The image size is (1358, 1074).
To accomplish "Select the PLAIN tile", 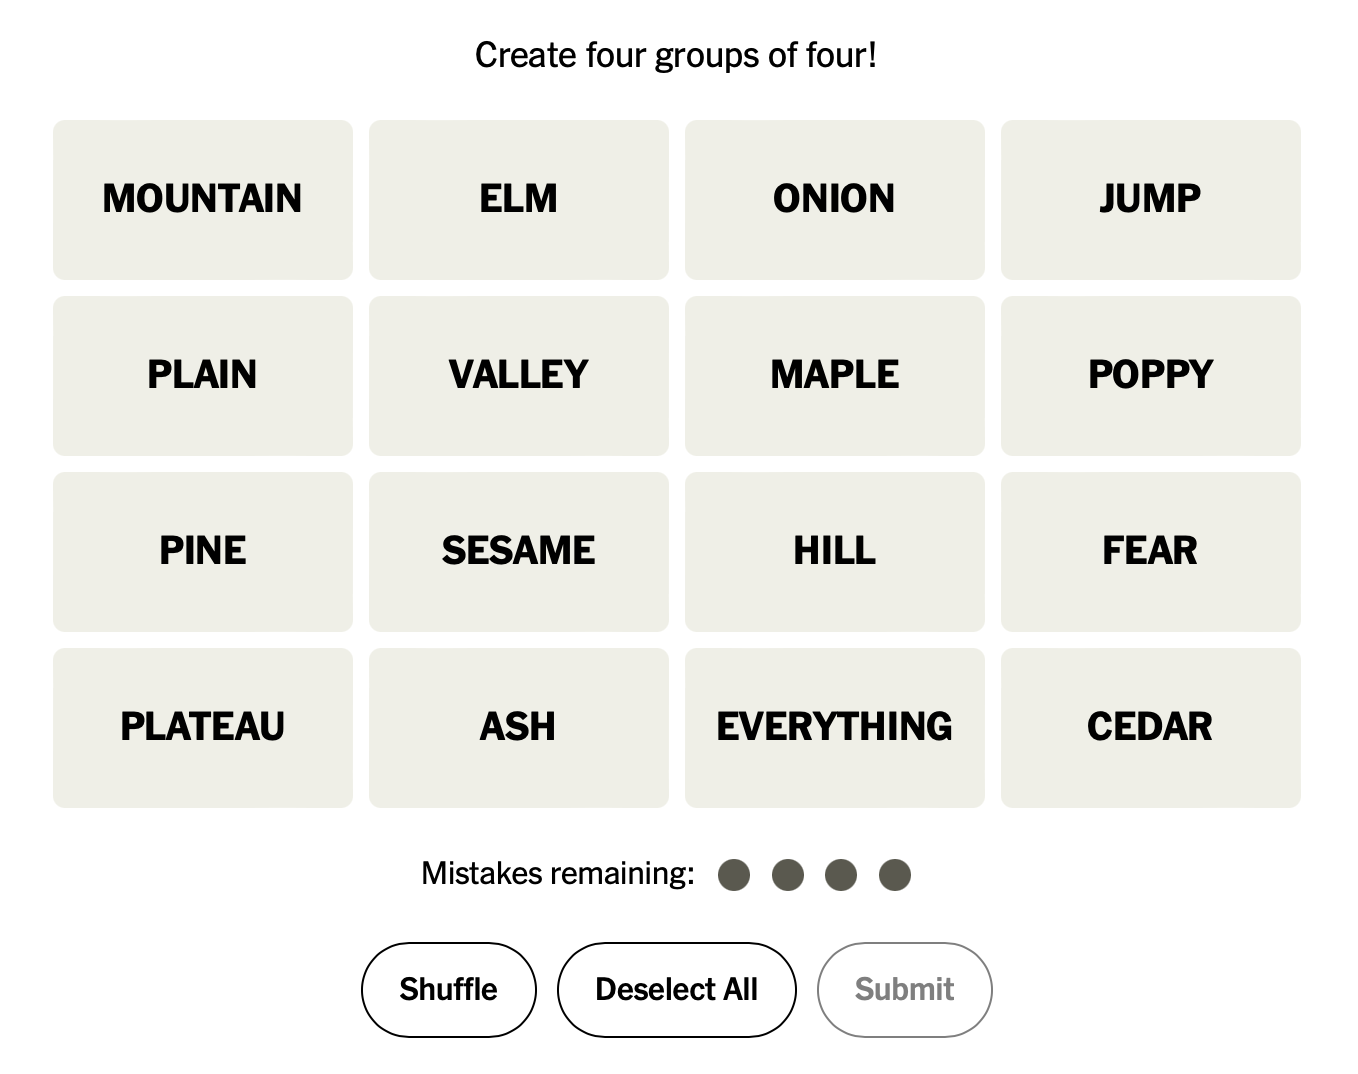I will tap(203, 375).
